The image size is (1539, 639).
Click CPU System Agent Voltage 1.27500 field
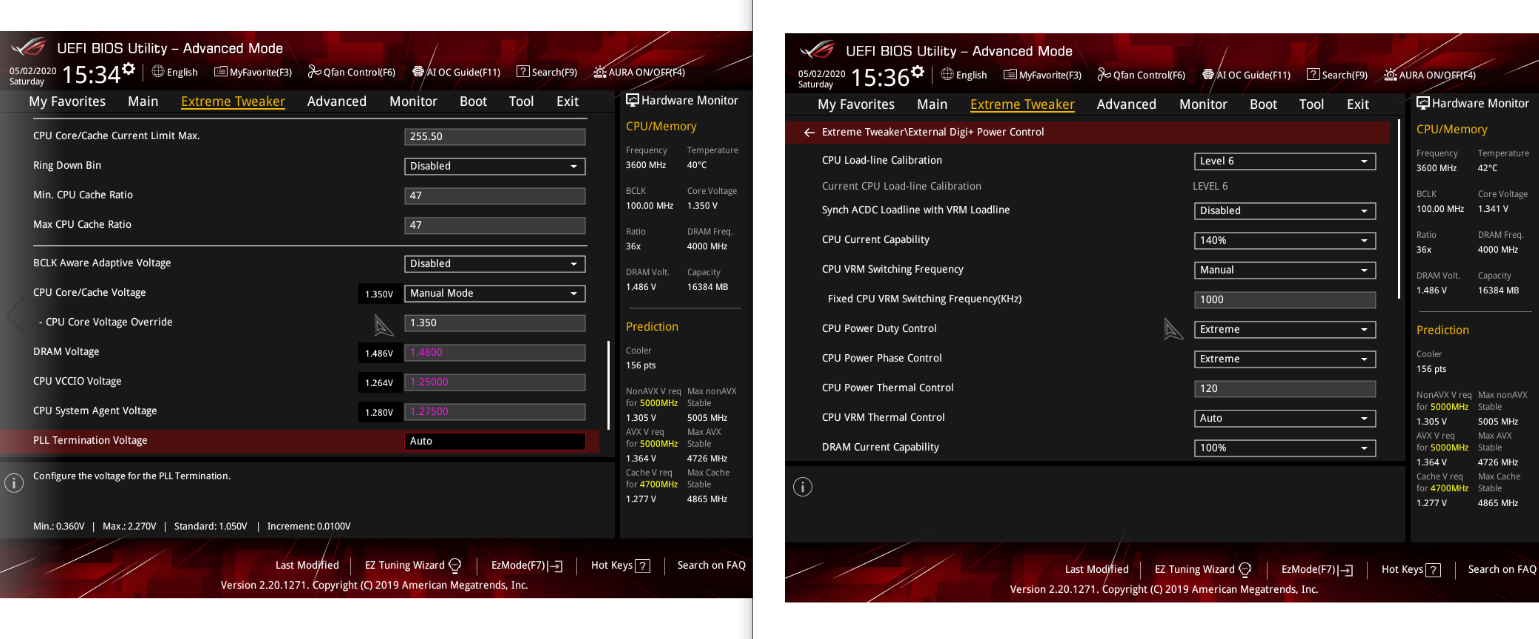[x=495, y=411]
